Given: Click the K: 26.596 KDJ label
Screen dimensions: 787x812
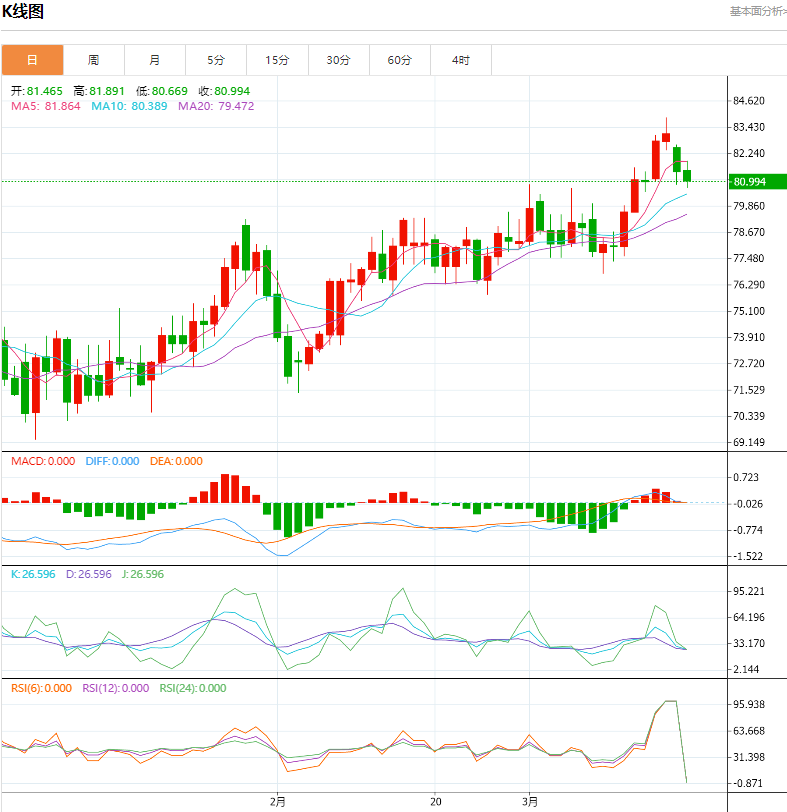Looking at the screenshot, I should point(33,574).
